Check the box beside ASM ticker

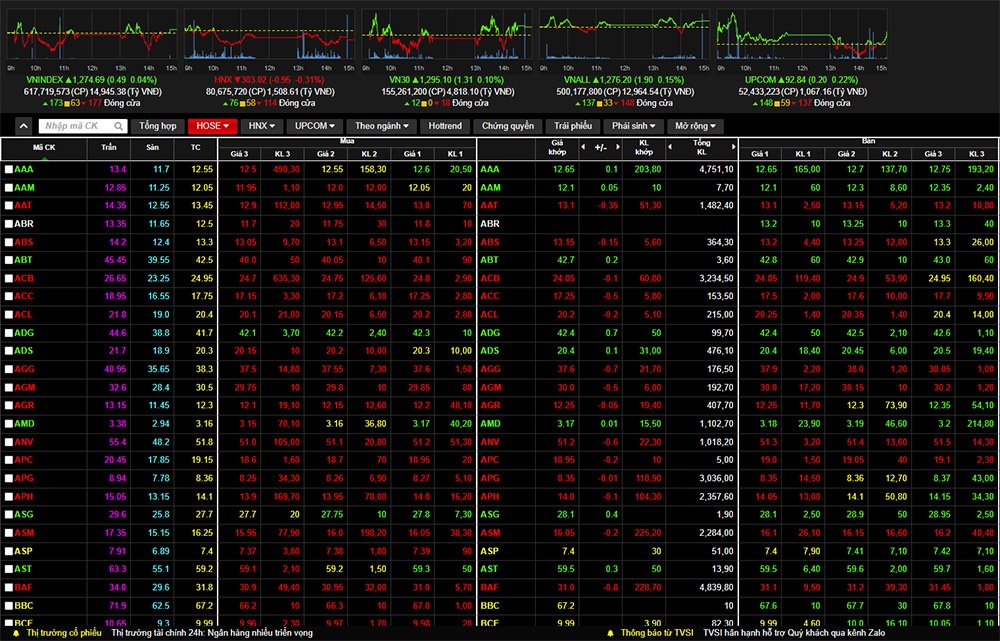coord(9,533)
